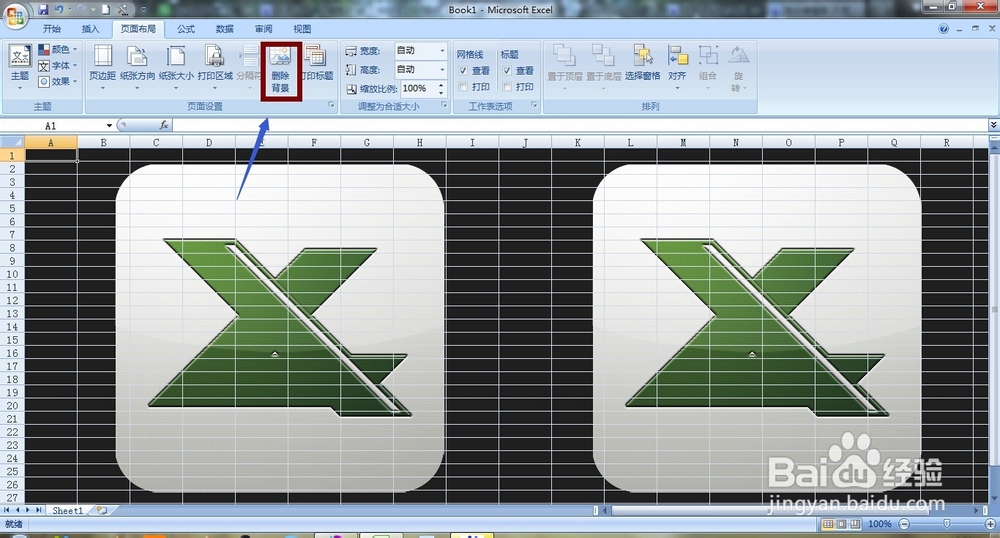Image resolution: width=1000 pixels, height=538 pixels.
Task: Select row 20 header
Action: pyautogui.click(x=12, y=406)
